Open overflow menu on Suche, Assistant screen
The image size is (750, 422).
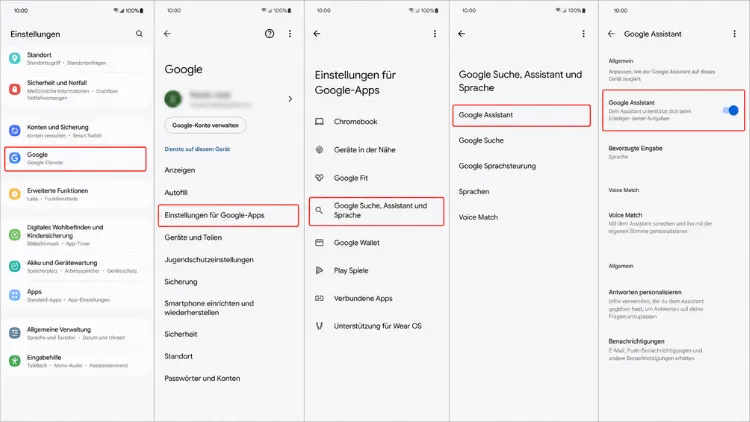point(584,33)
